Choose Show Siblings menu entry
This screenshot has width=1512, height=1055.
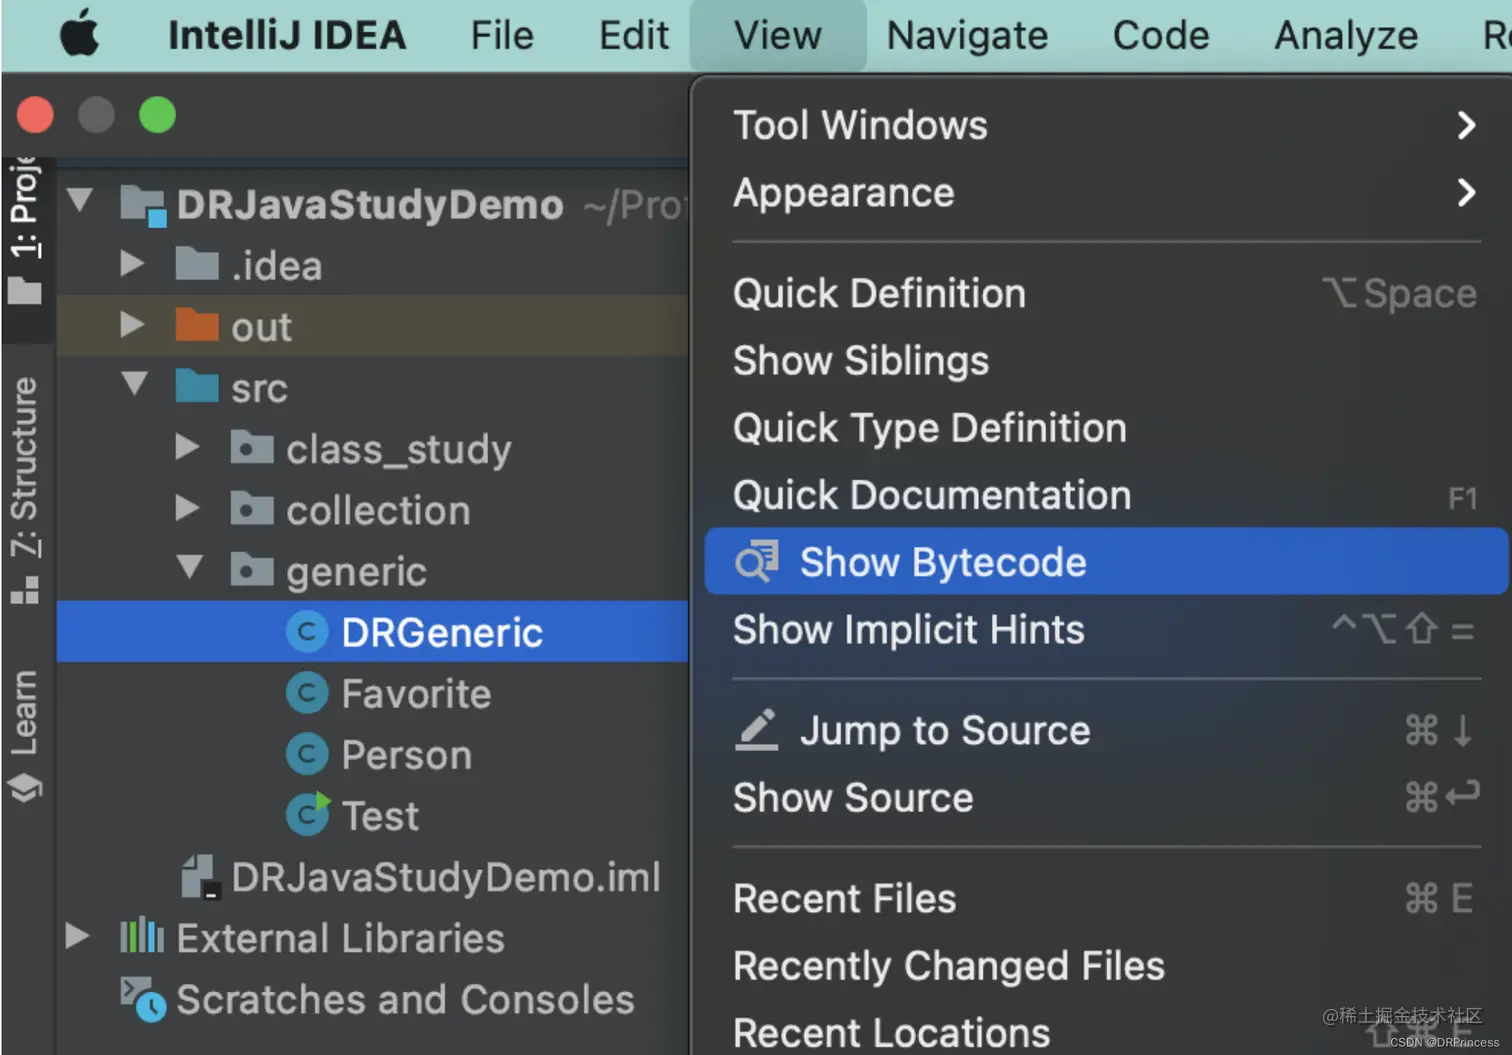(1106, 360)
